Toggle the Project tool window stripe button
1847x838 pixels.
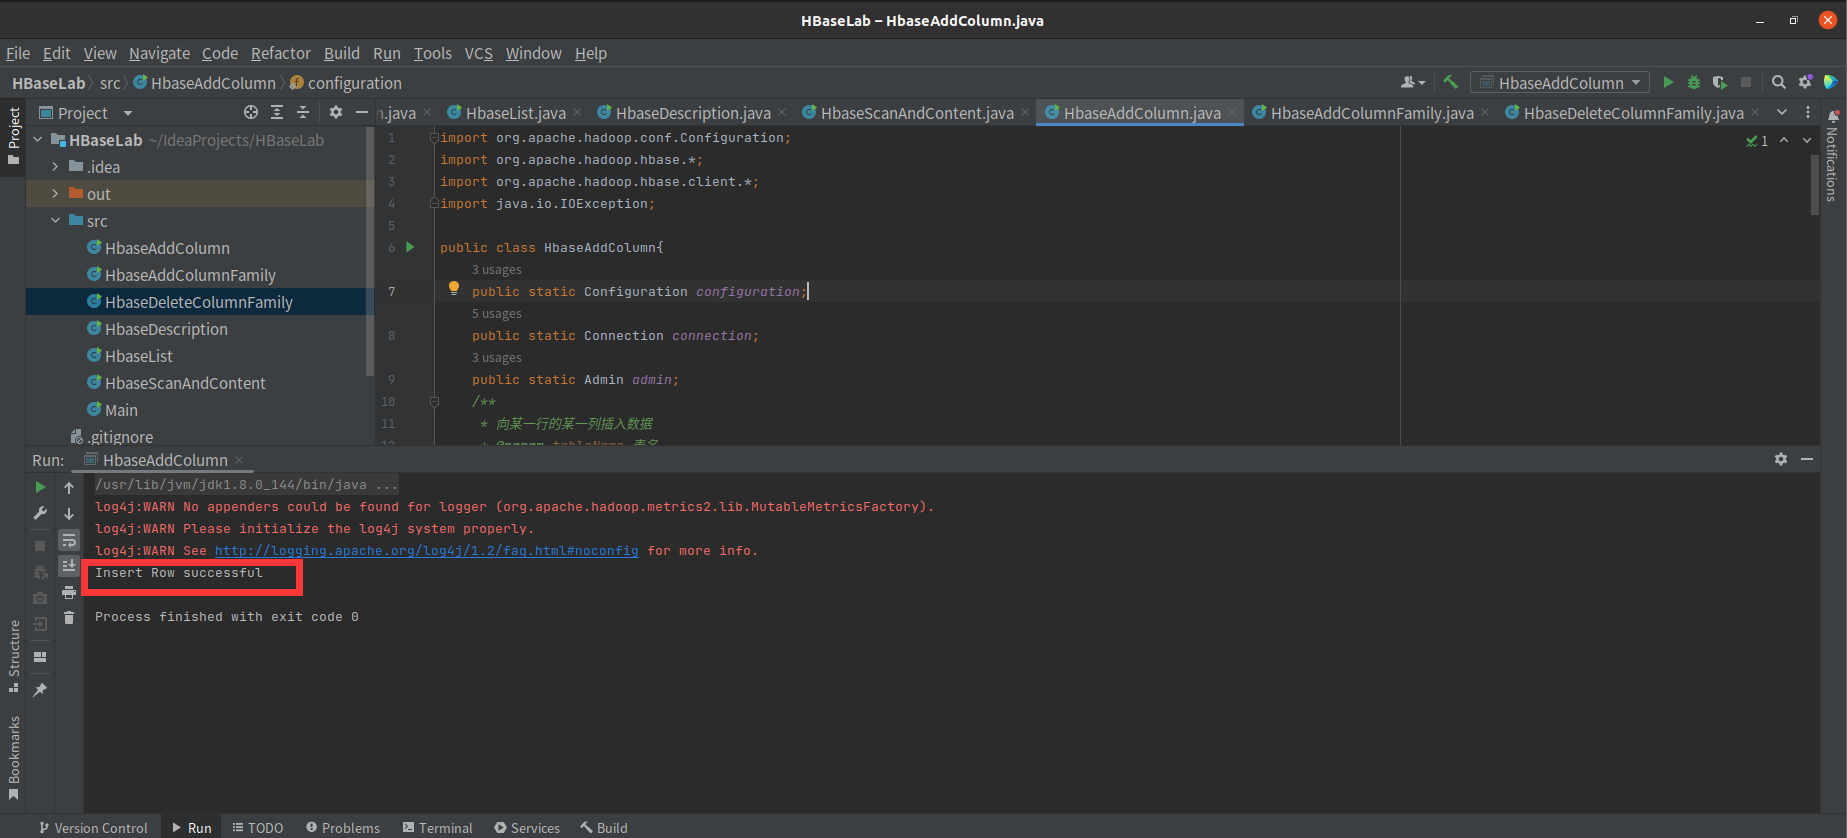point(14,135)
